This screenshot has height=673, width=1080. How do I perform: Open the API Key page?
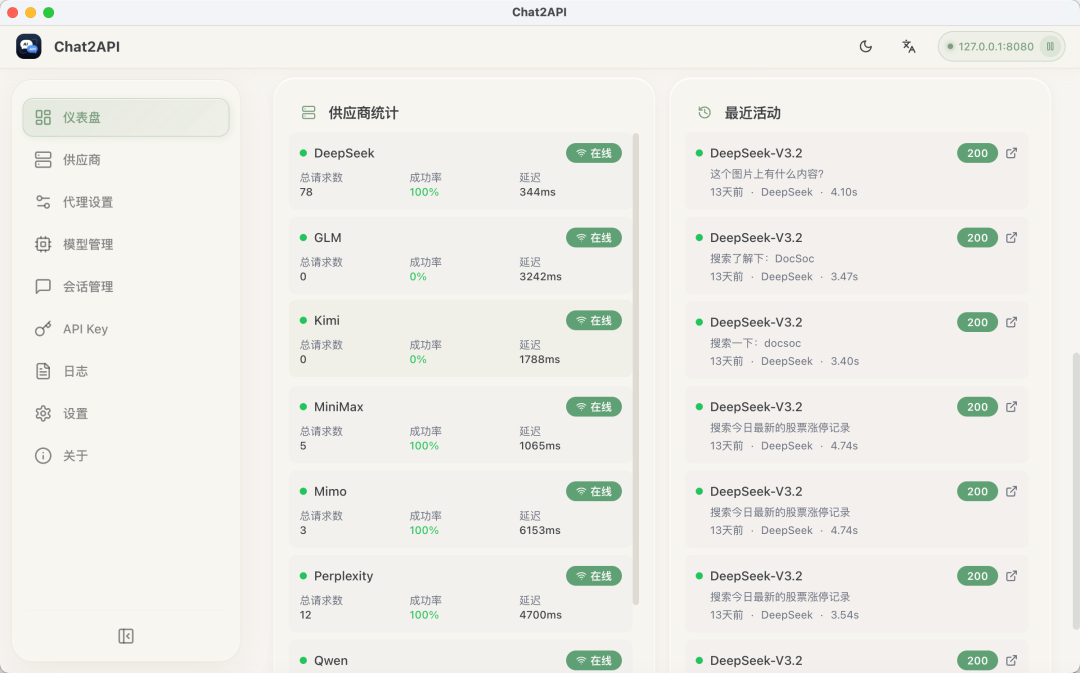(126, 329)
